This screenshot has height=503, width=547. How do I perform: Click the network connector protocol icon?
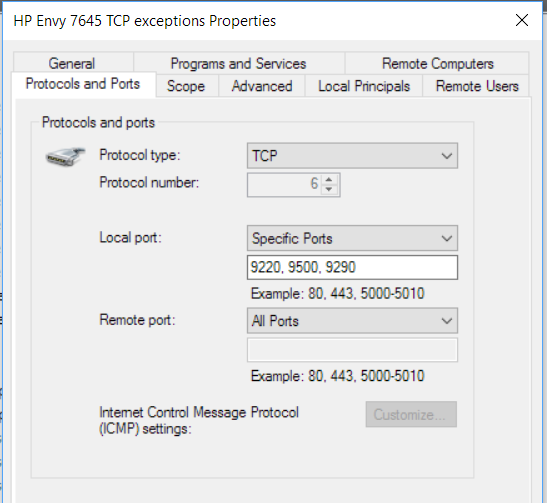click(x=66, y=156)
